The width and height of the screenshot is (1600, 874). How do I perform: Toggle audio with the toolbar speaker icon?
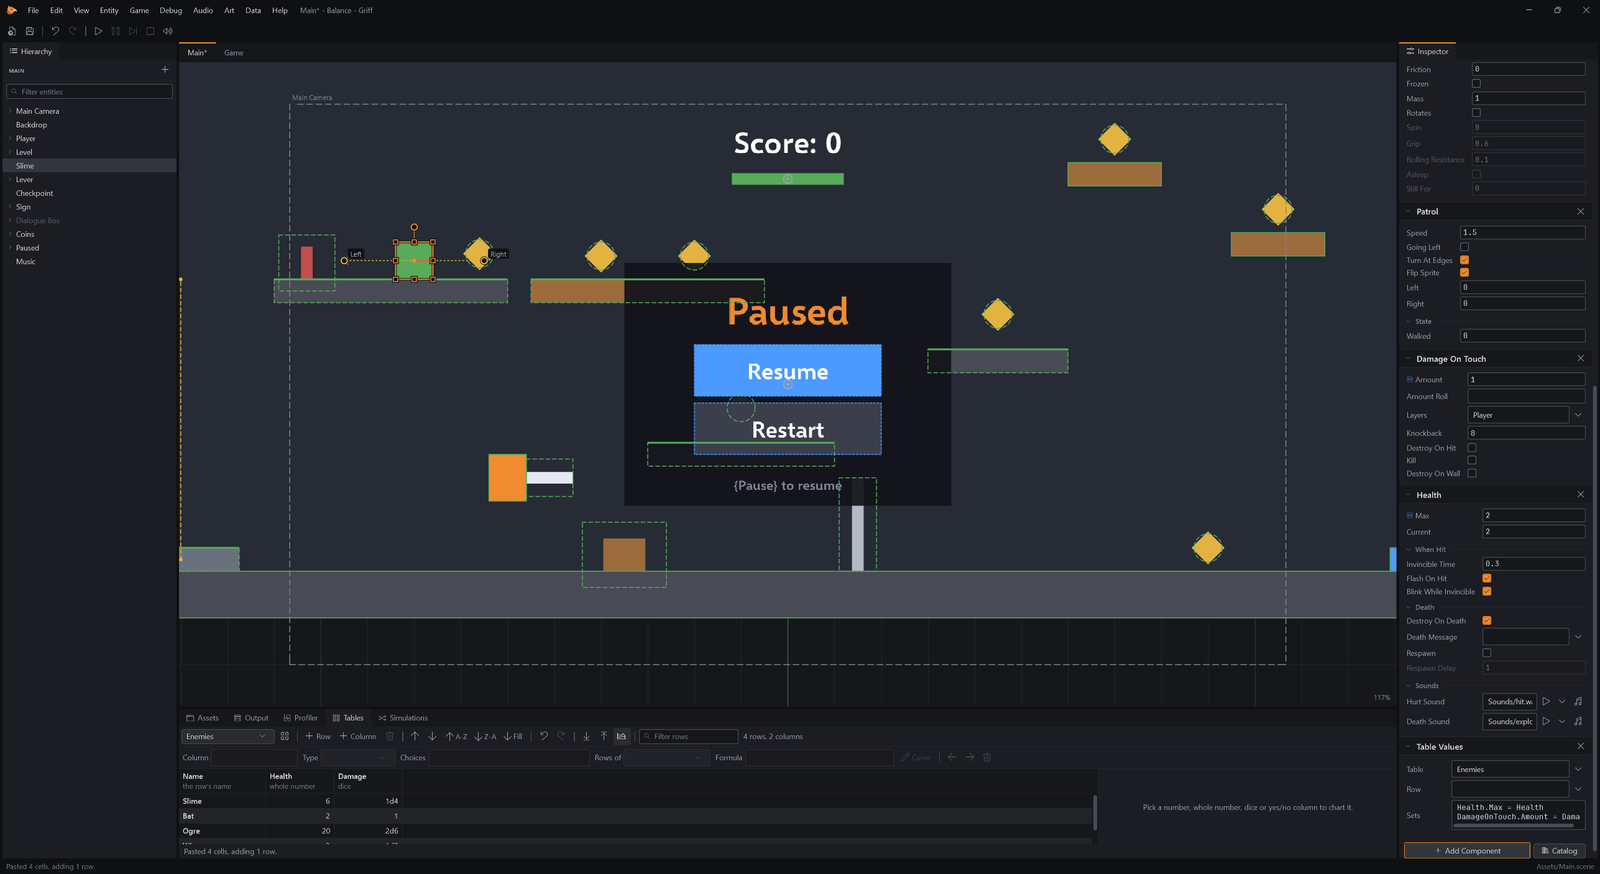coord(168,31)
